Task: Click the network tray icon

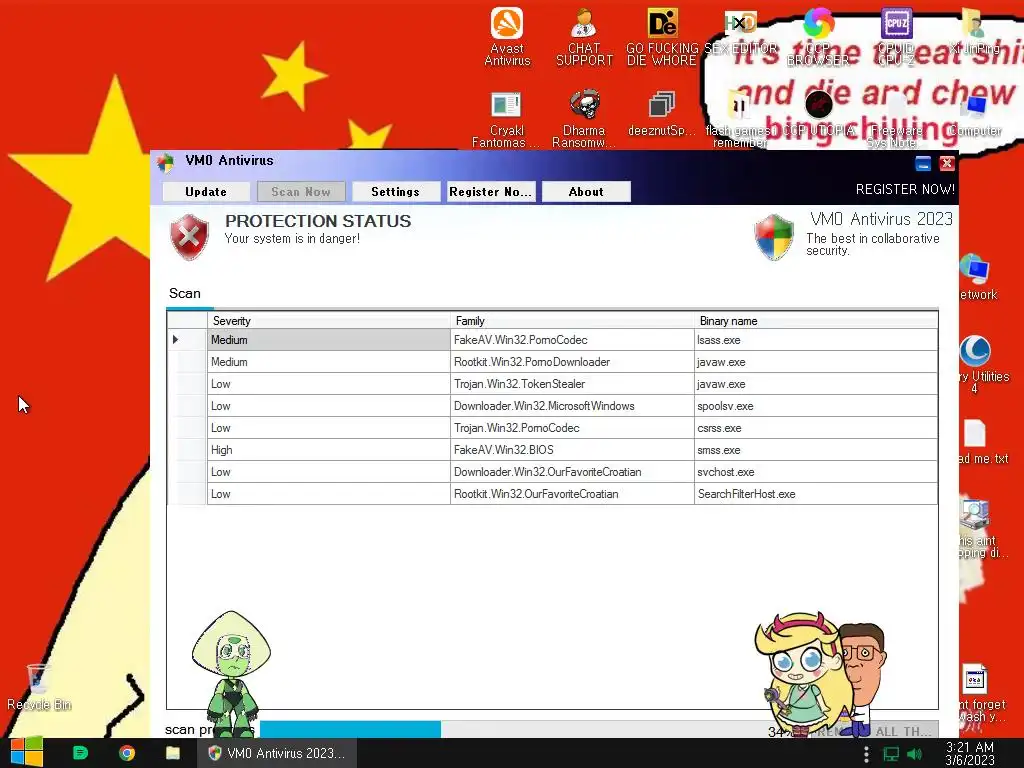Action: [x=891, y=754]
